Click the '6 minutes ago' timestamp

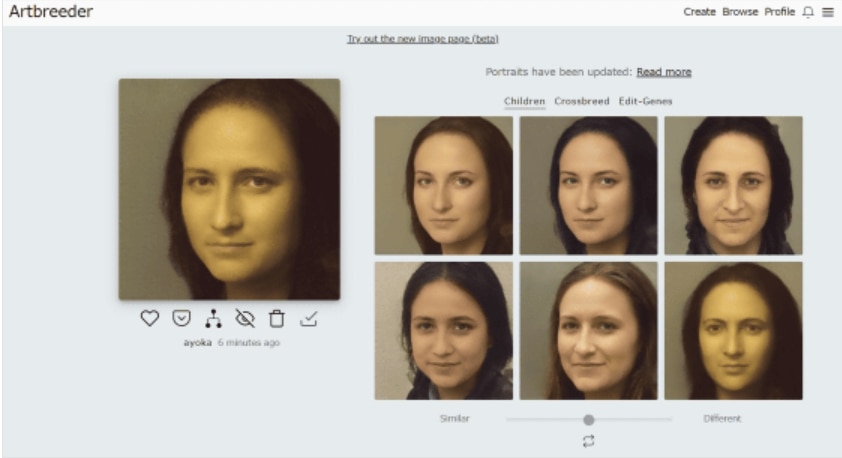pyautogui.click(x=249, y=343)
